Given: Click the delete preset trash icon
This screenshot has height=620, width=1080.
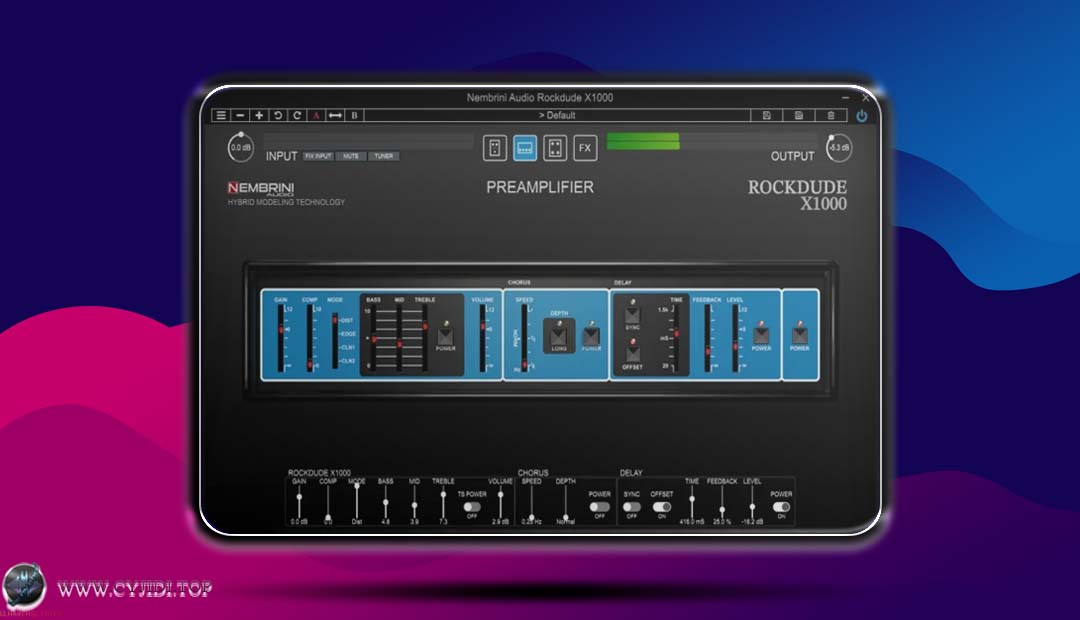Looking at the screenshot, I should (x=831, y=115).
